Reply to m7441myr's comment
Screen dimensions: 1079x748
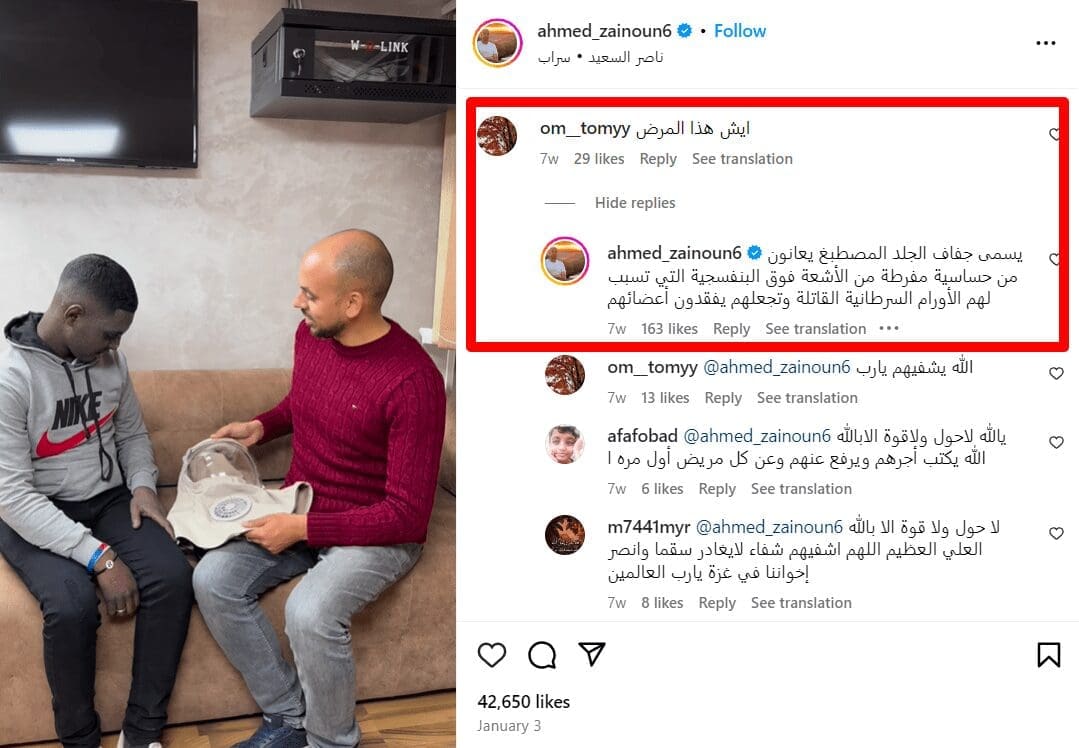tap(717, 603)
